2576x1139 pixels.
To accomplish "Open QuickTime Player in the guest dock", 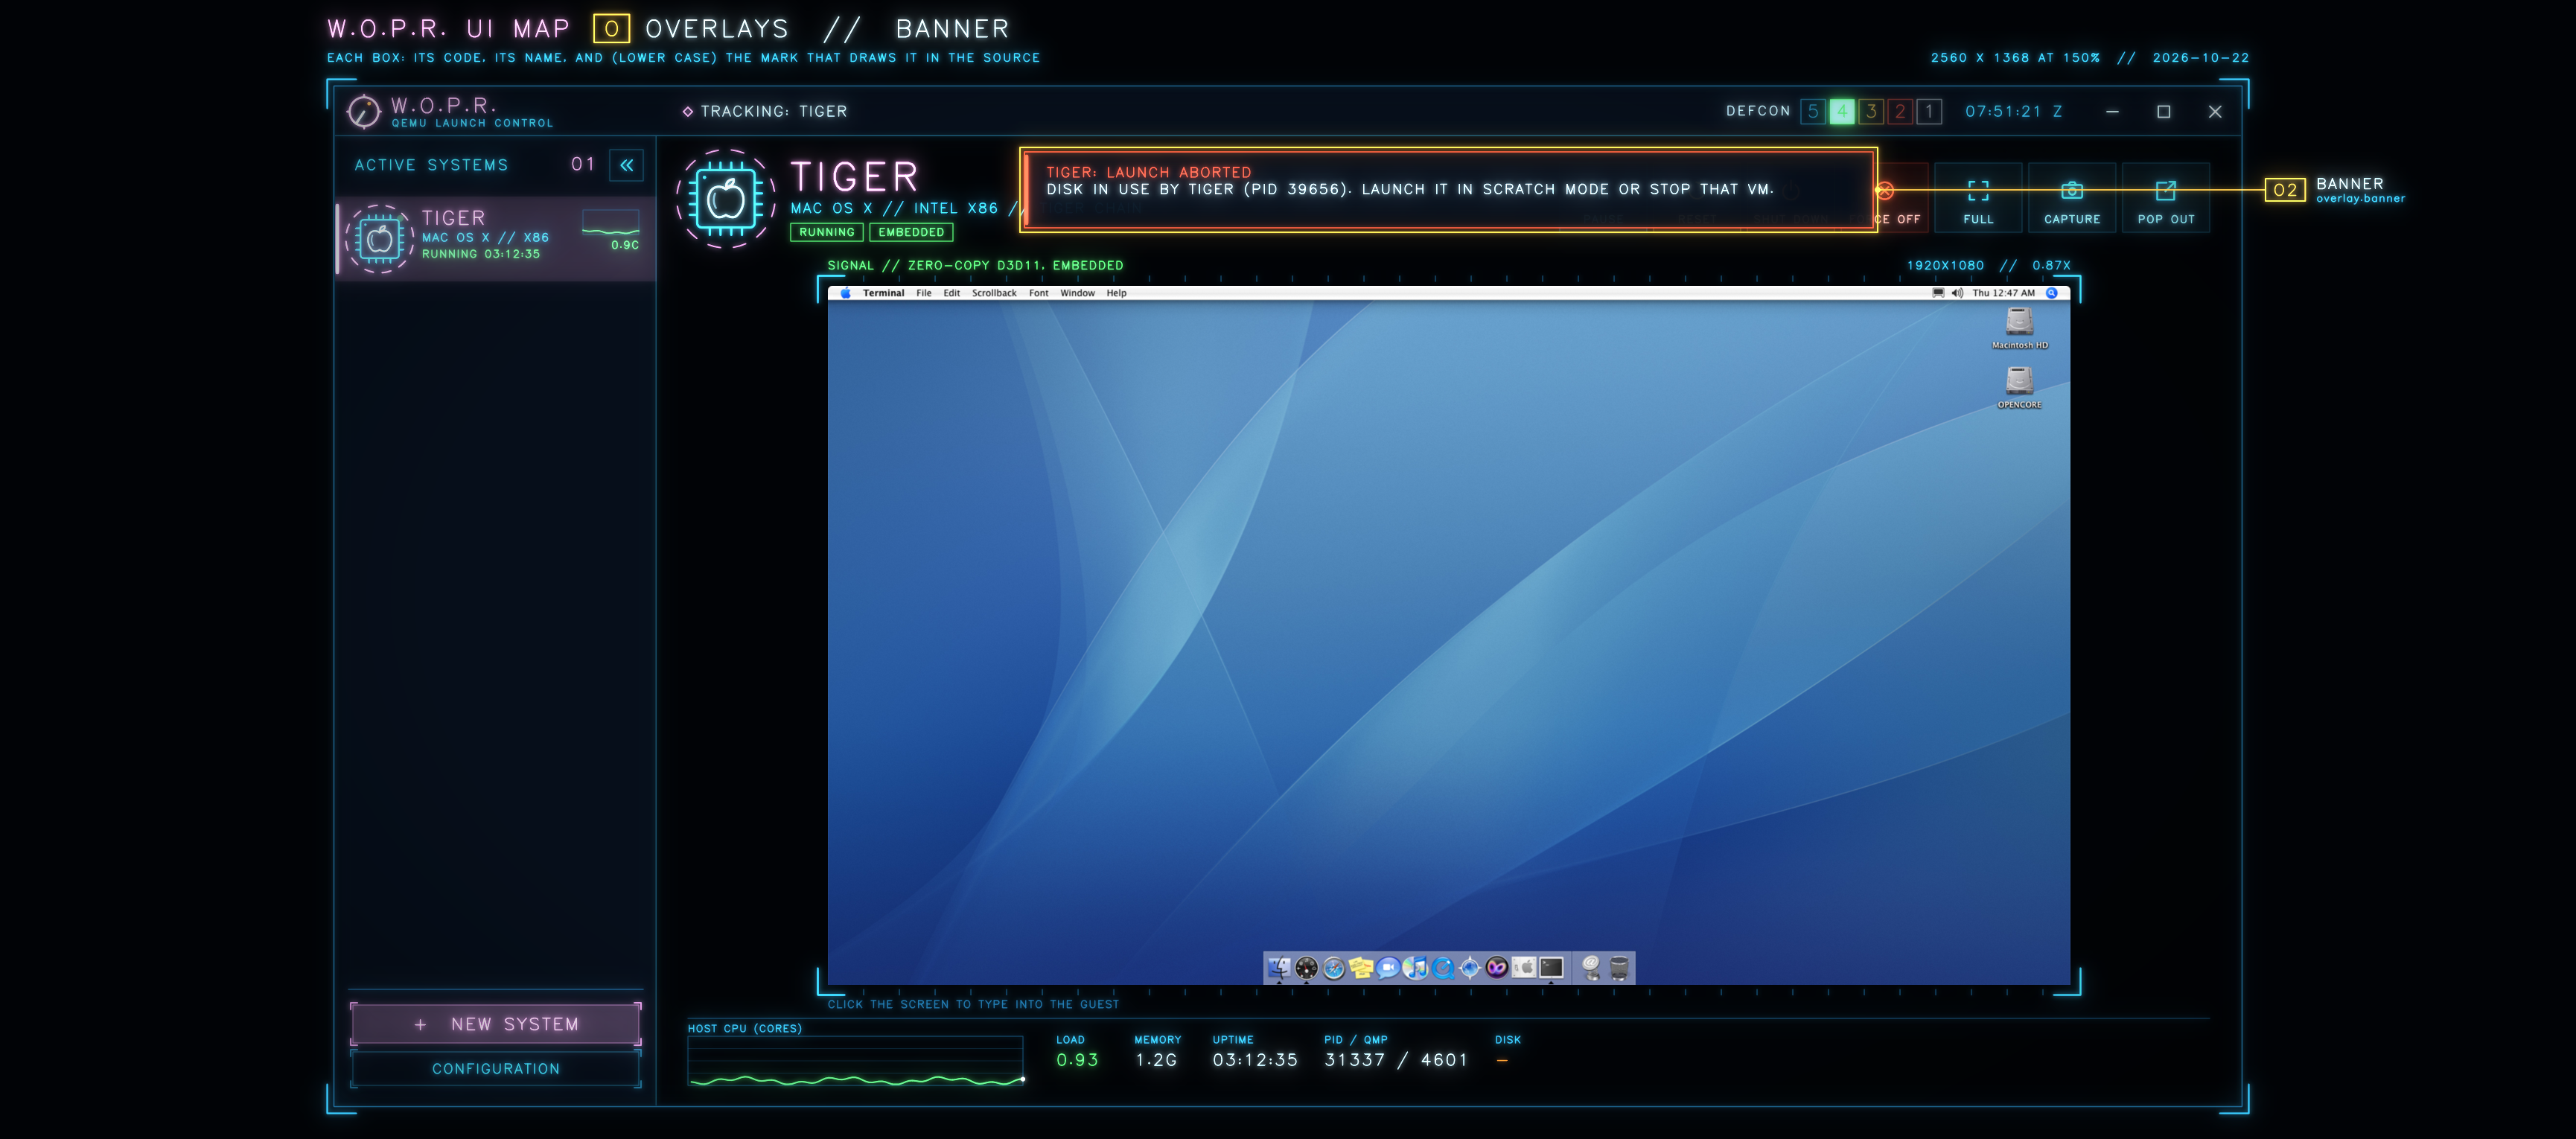I will (1443, 968).
